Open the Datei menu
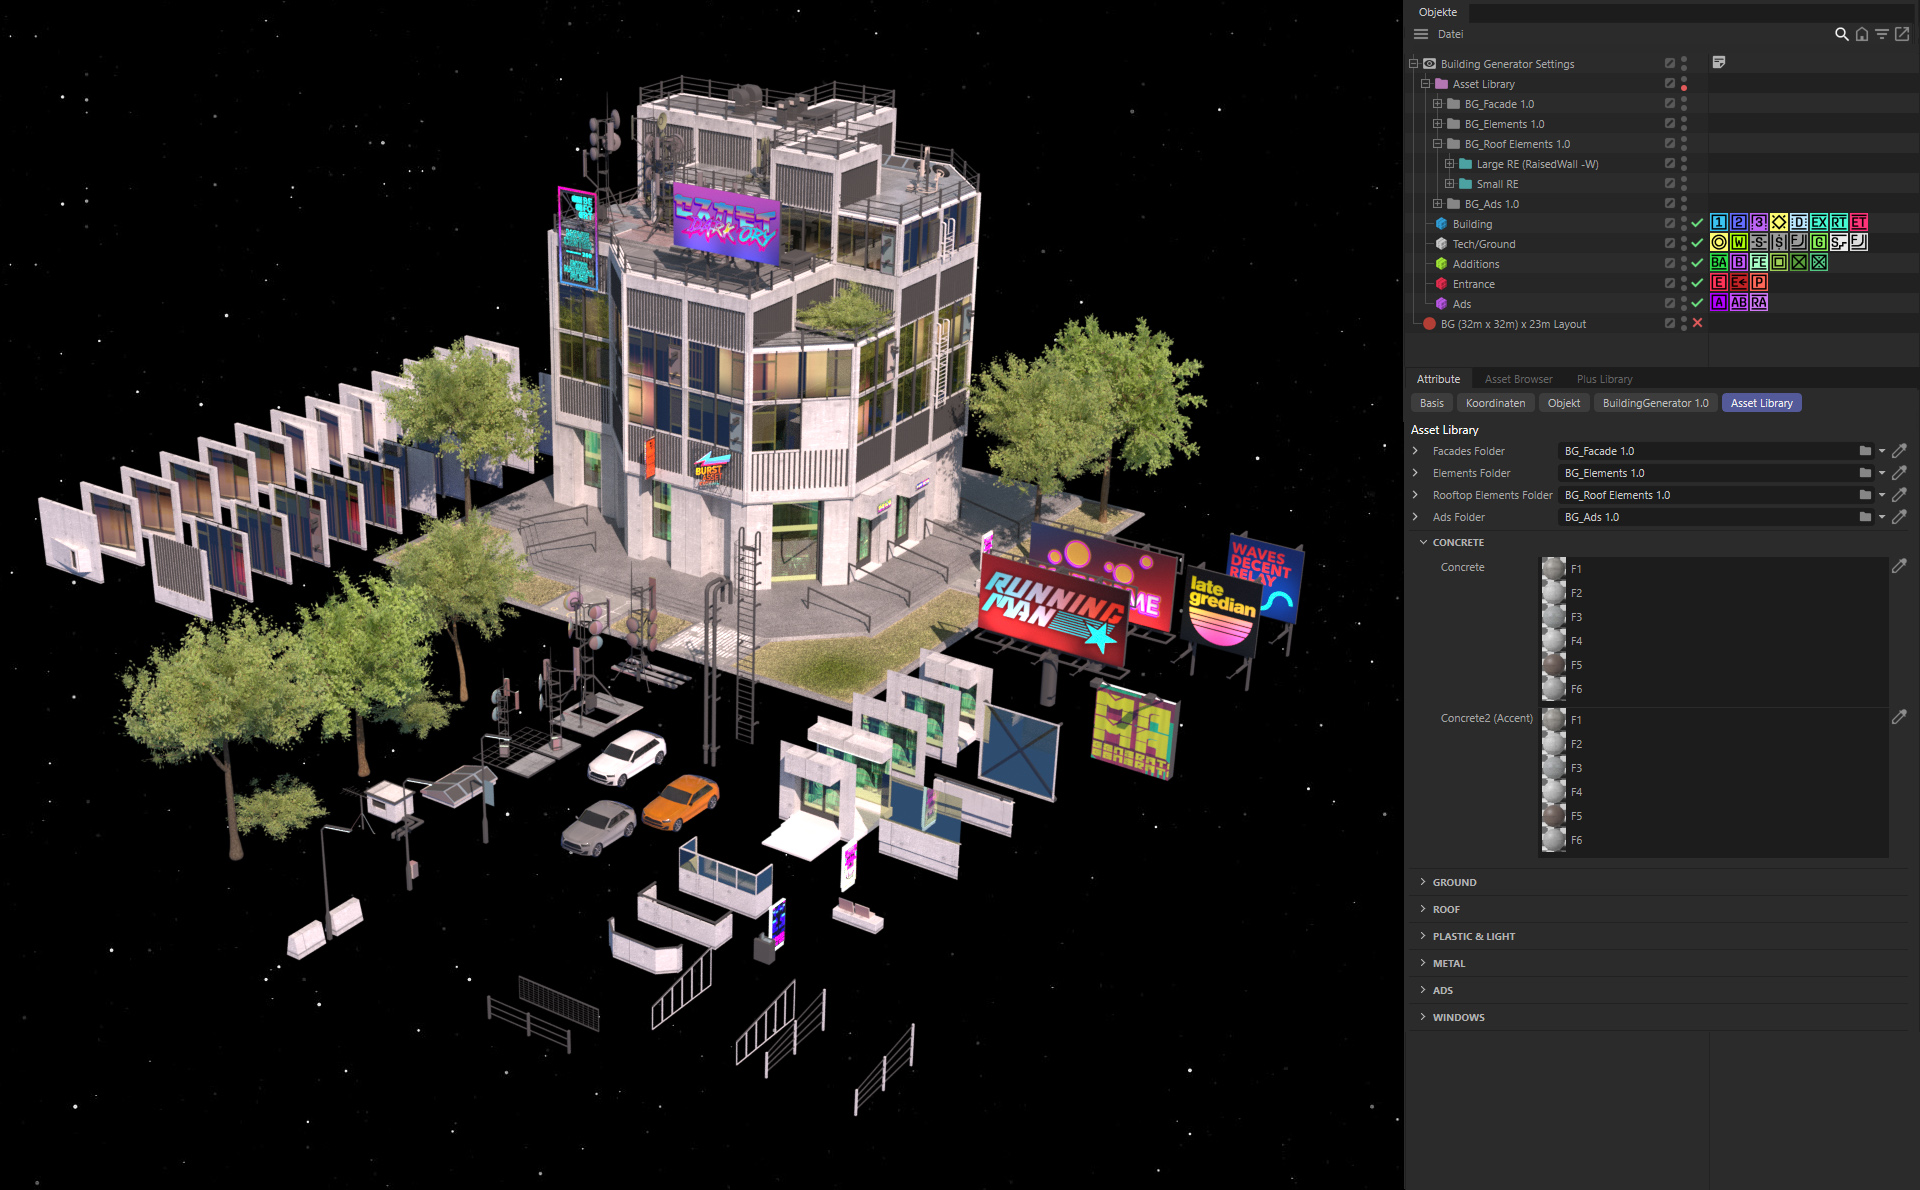 coord(1450,34)
